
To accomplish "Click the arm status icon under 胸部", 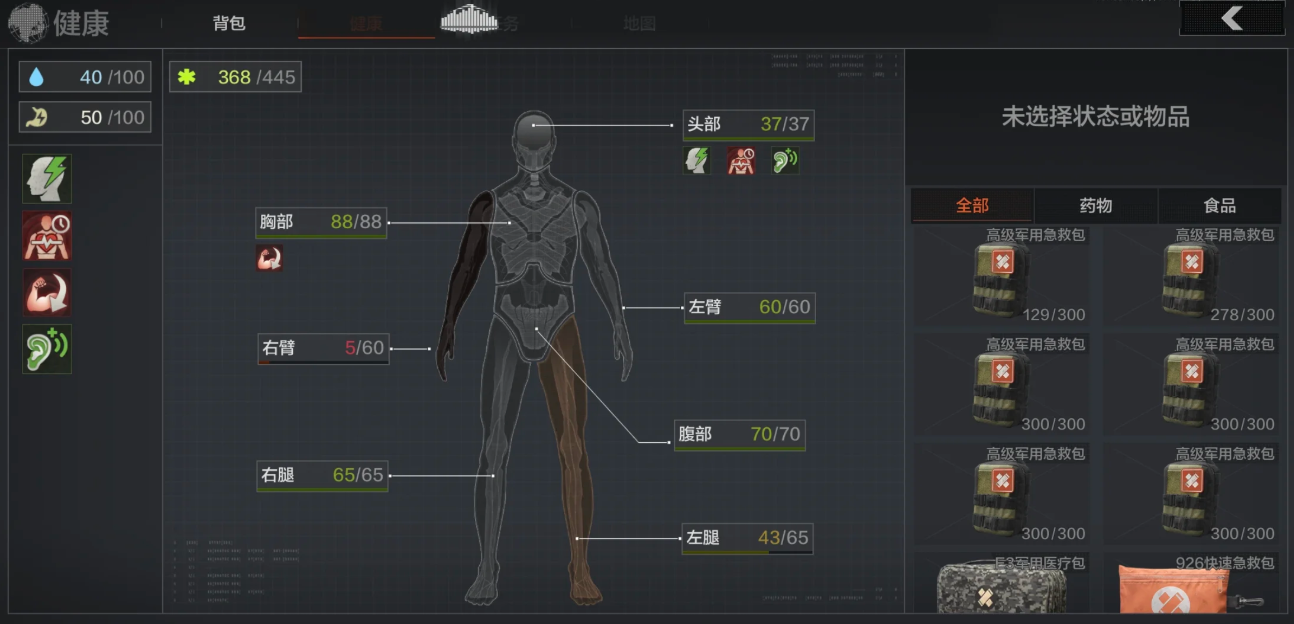I will [269, 259].
